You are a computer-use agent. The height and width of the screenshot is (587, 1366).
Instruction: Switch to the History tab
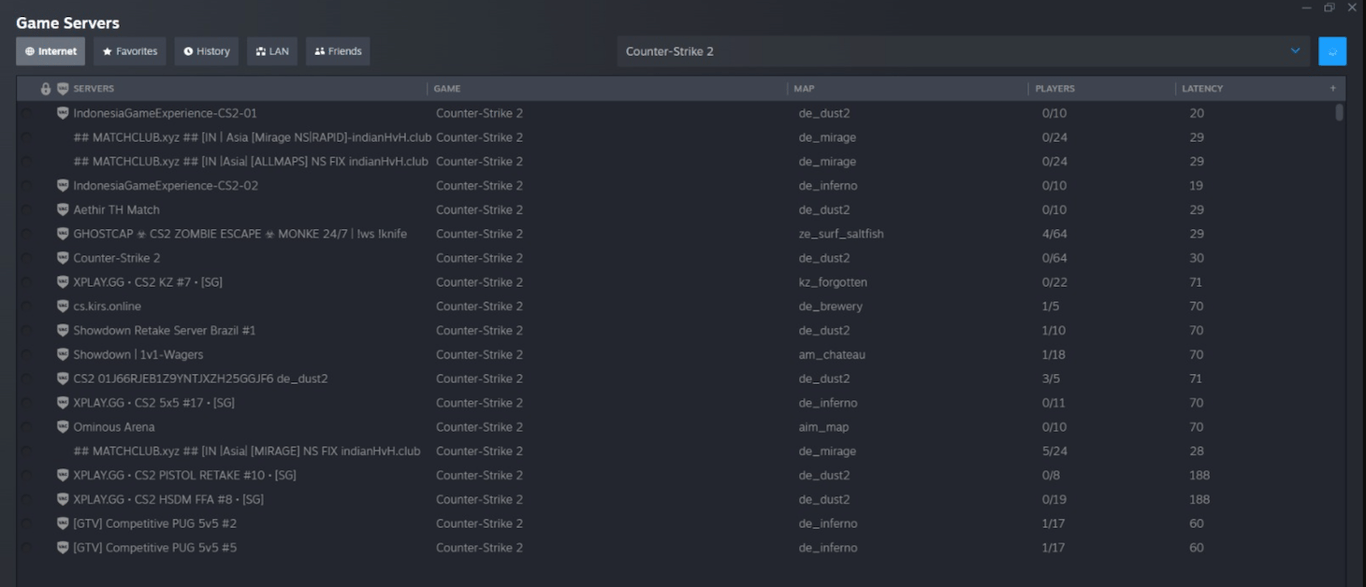206,51
